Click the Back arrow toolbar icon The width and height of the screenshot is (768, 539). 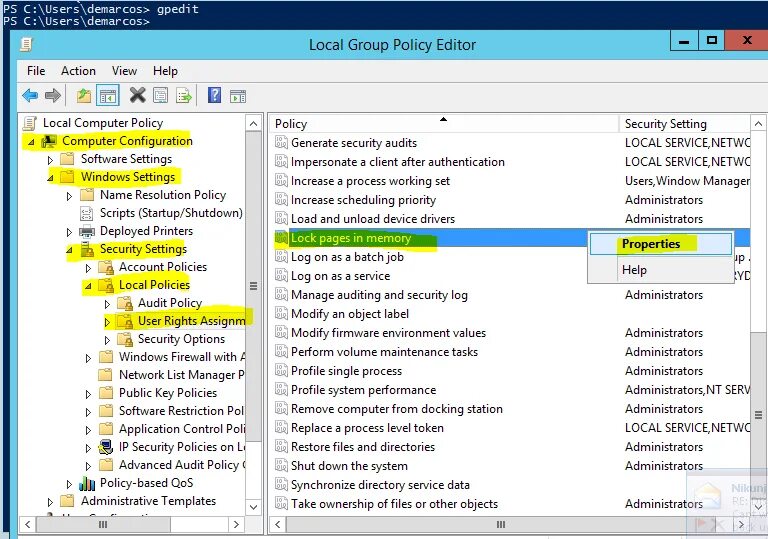(30, 95)
